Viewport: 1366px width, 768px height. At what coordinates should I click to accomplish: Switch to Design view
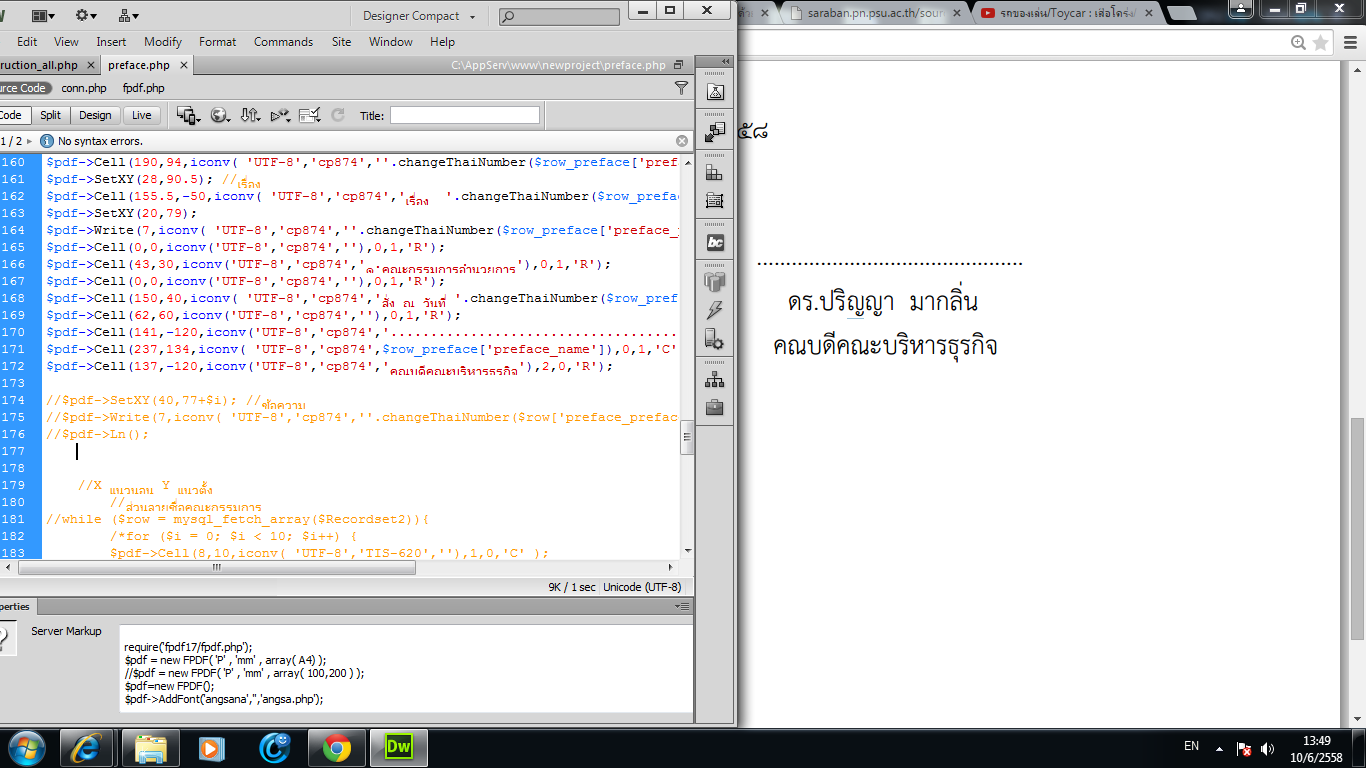[x=96, y=115]
